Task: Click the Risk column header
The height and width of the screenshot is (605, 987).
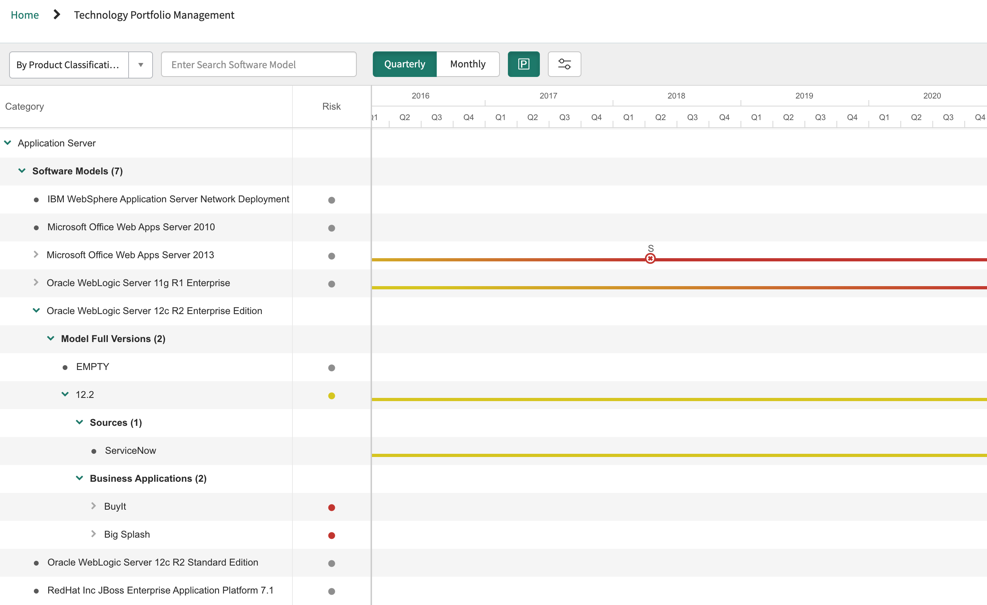Action: pos(332,106)
